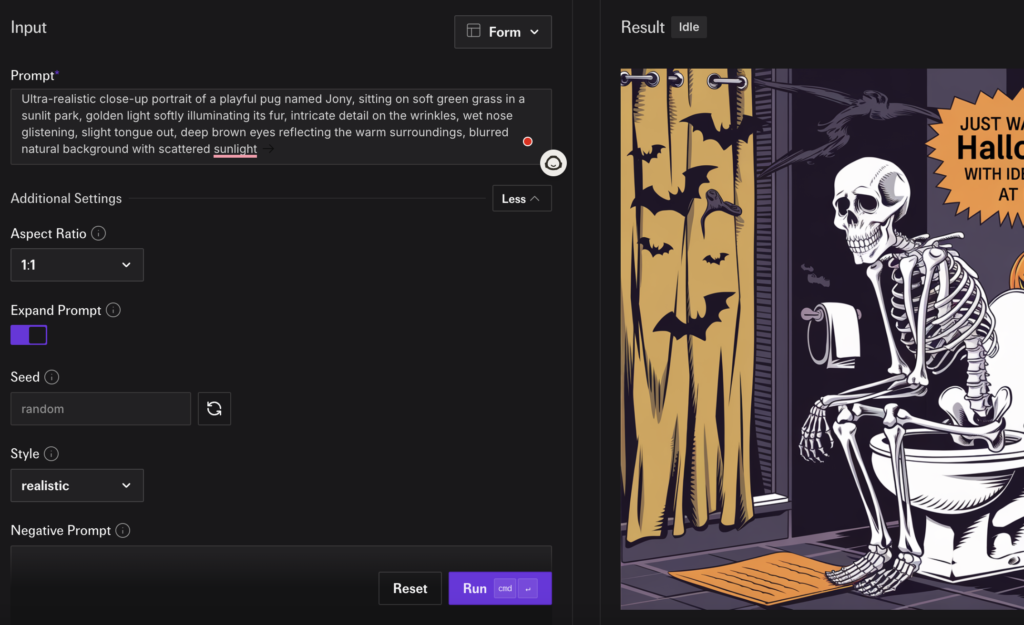Image resolution: width=1024 pixels, height=625 pixels.
Task: Show the Seed info tooltip icon
Action: coord(52,377)
